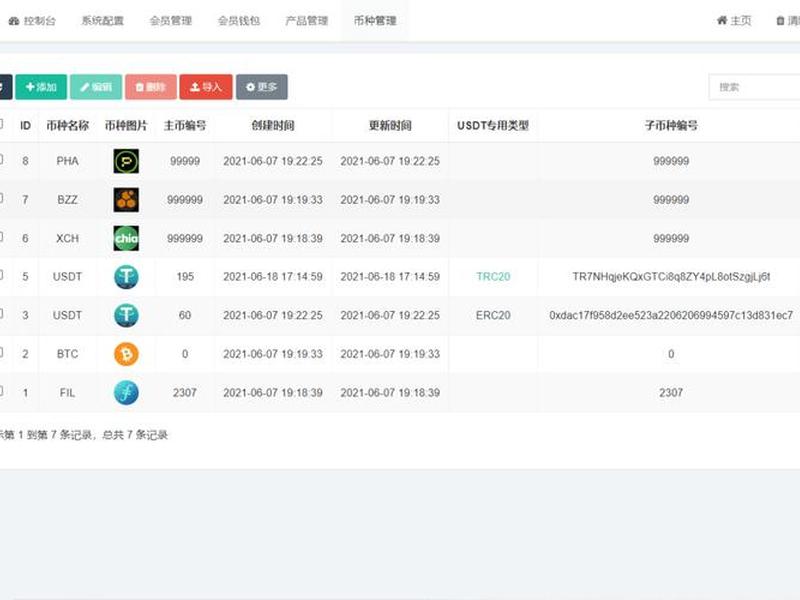Open the BTC coin image

[126, 354]
